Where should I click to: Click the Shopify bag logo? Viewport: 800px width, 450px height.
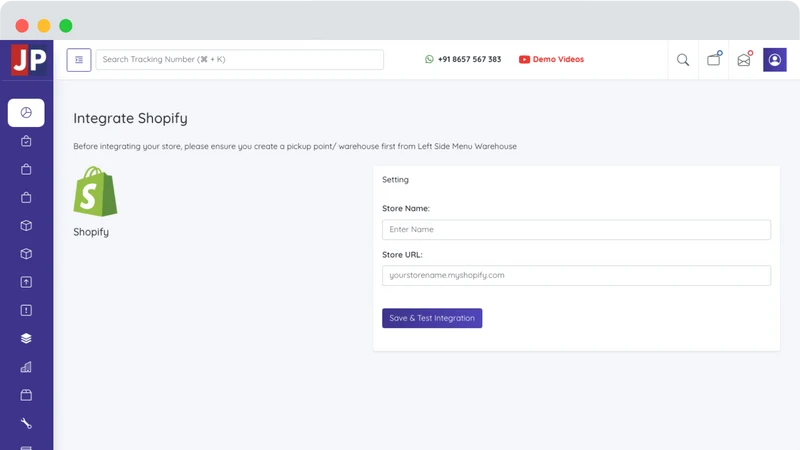tap(95, 191)
